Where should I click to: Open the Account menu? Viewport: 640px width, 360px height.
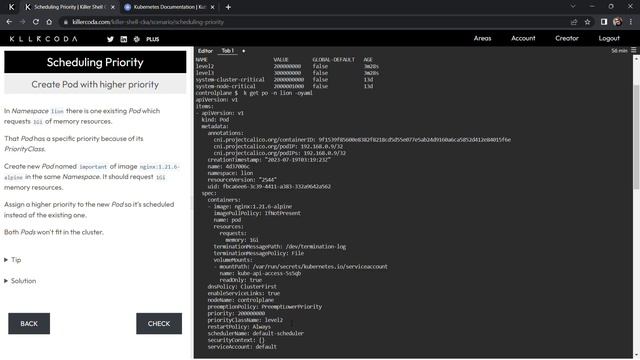(523, 38)
